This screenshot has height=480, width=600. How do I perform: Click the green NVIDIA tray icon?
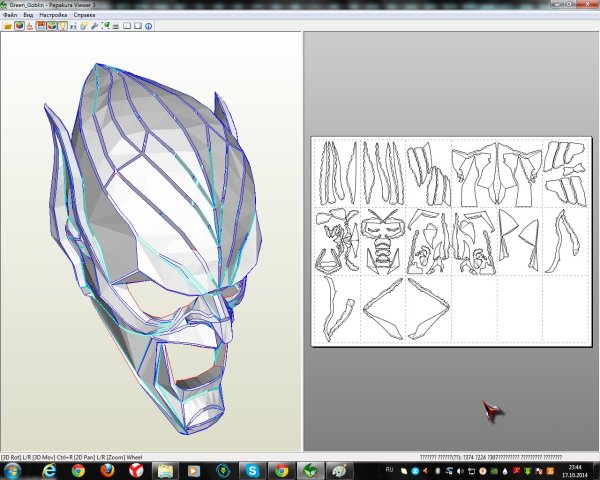[x=494, y=471]
